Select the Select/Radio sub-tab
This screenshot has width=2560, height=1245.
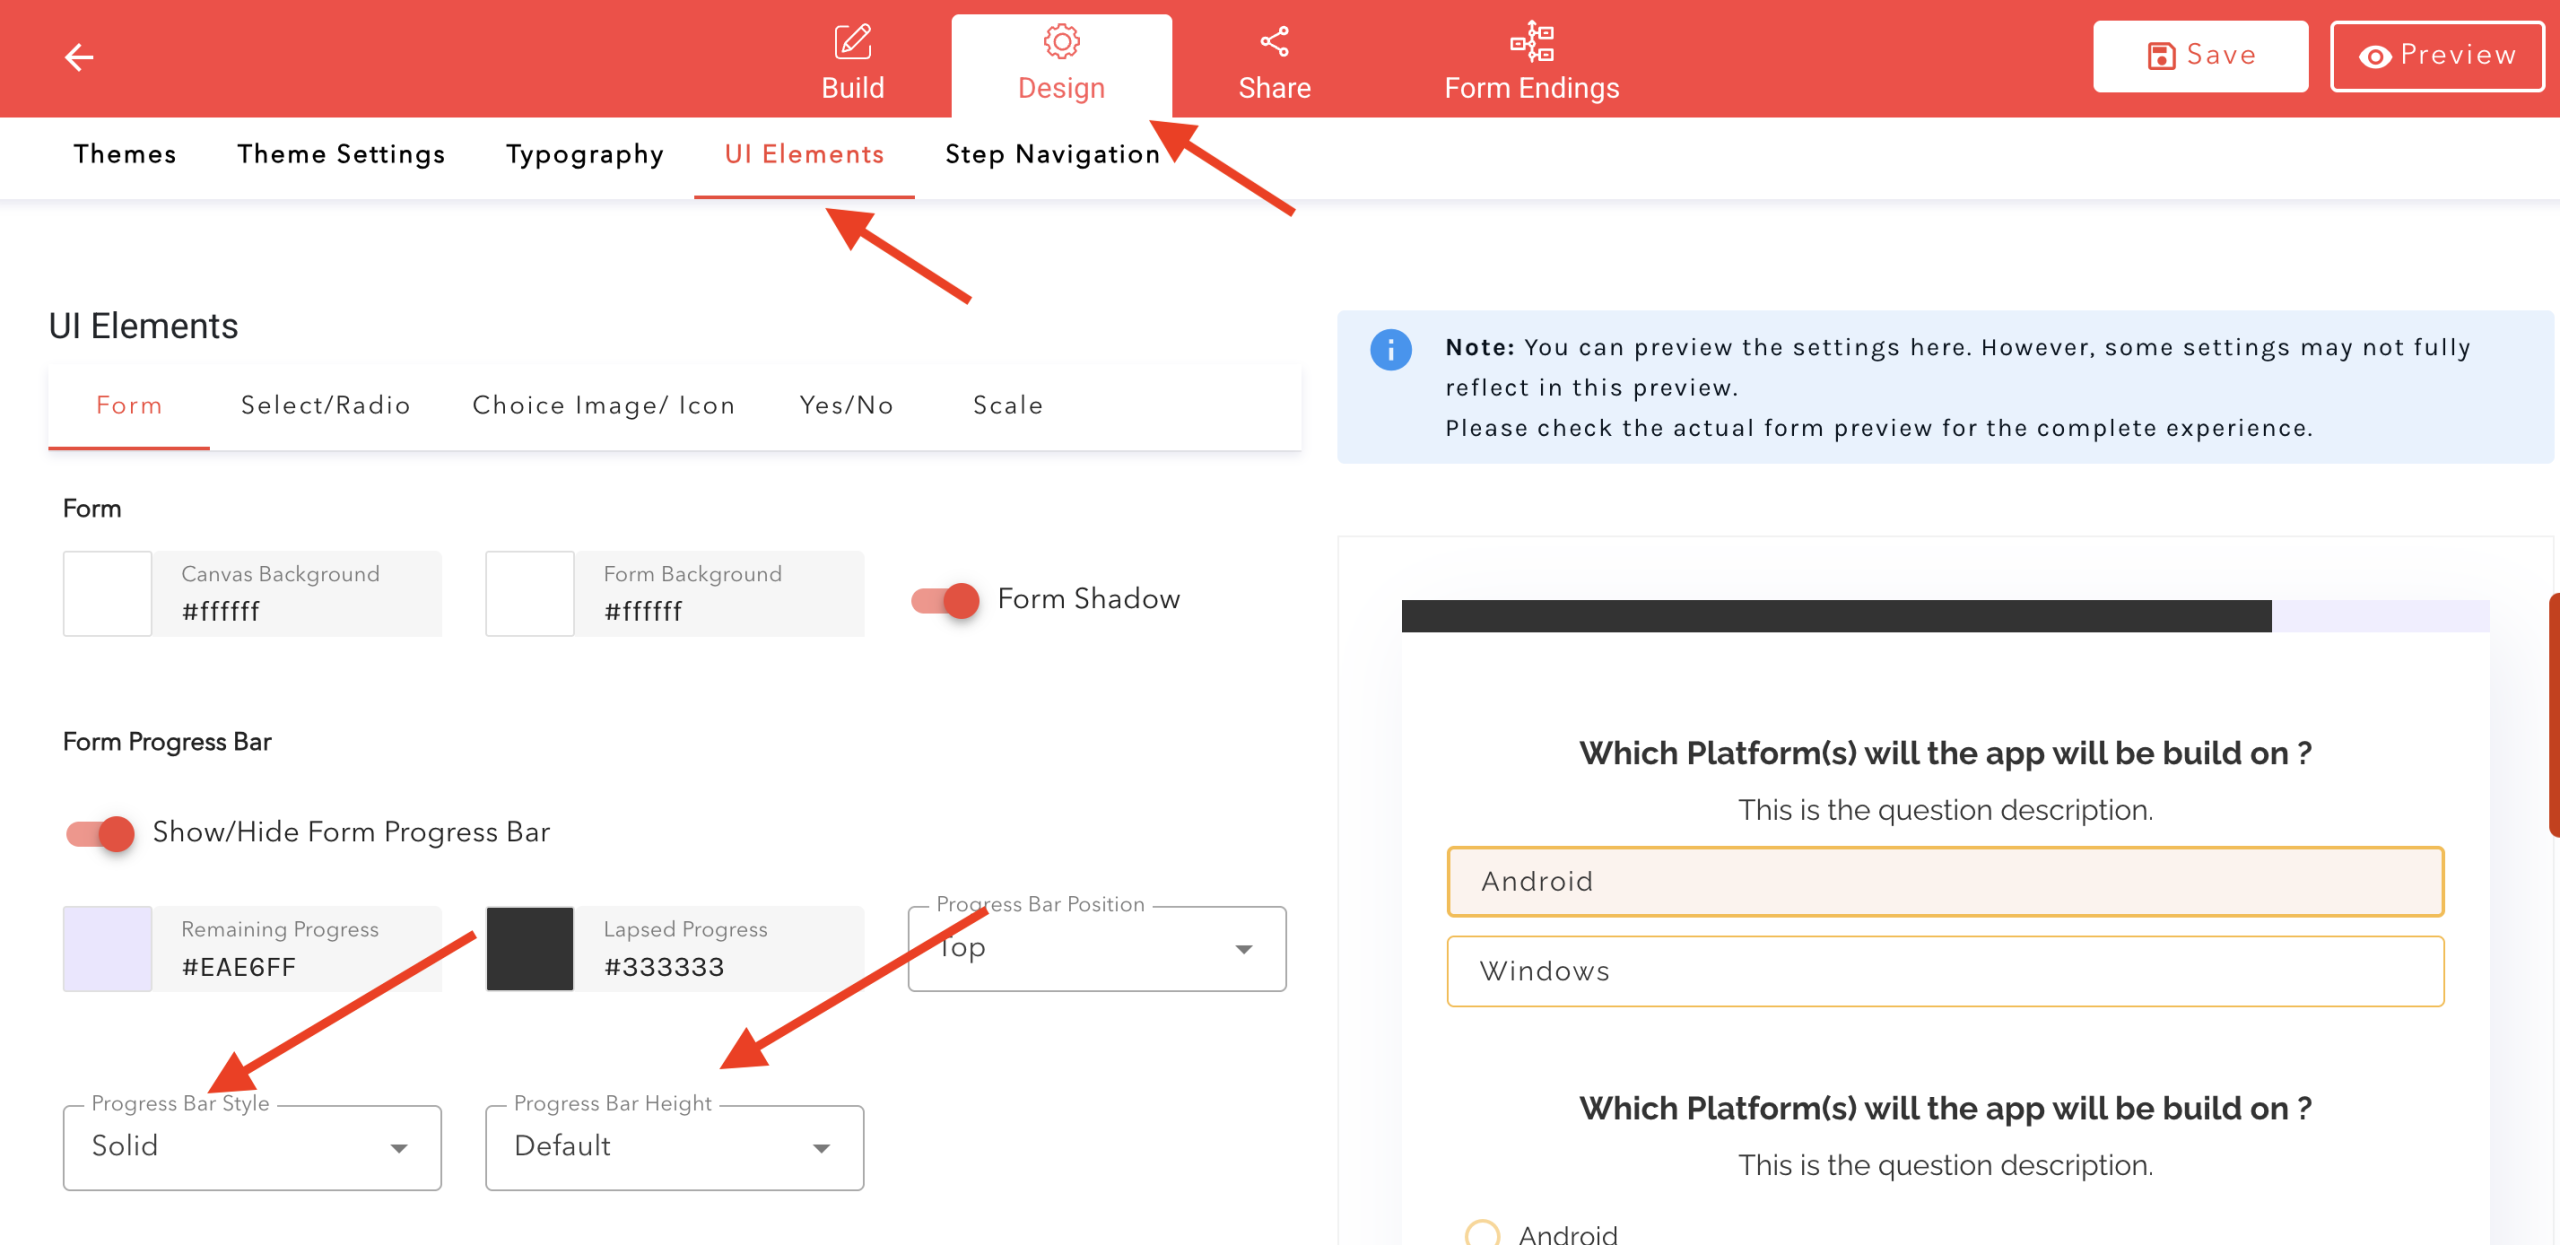click(x=325, y=406)
